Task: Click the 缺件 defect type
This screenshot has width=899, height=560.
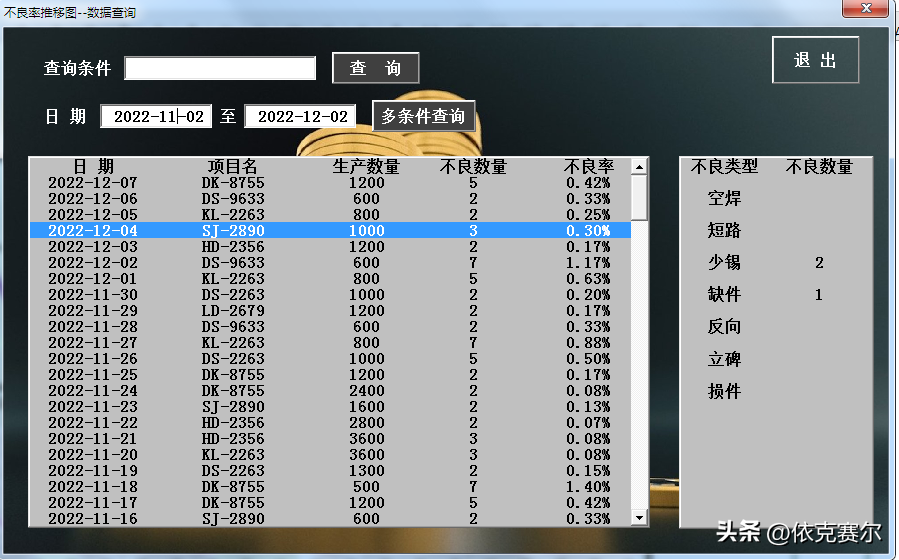Action: pyautogui.click(x=724, y=295)
